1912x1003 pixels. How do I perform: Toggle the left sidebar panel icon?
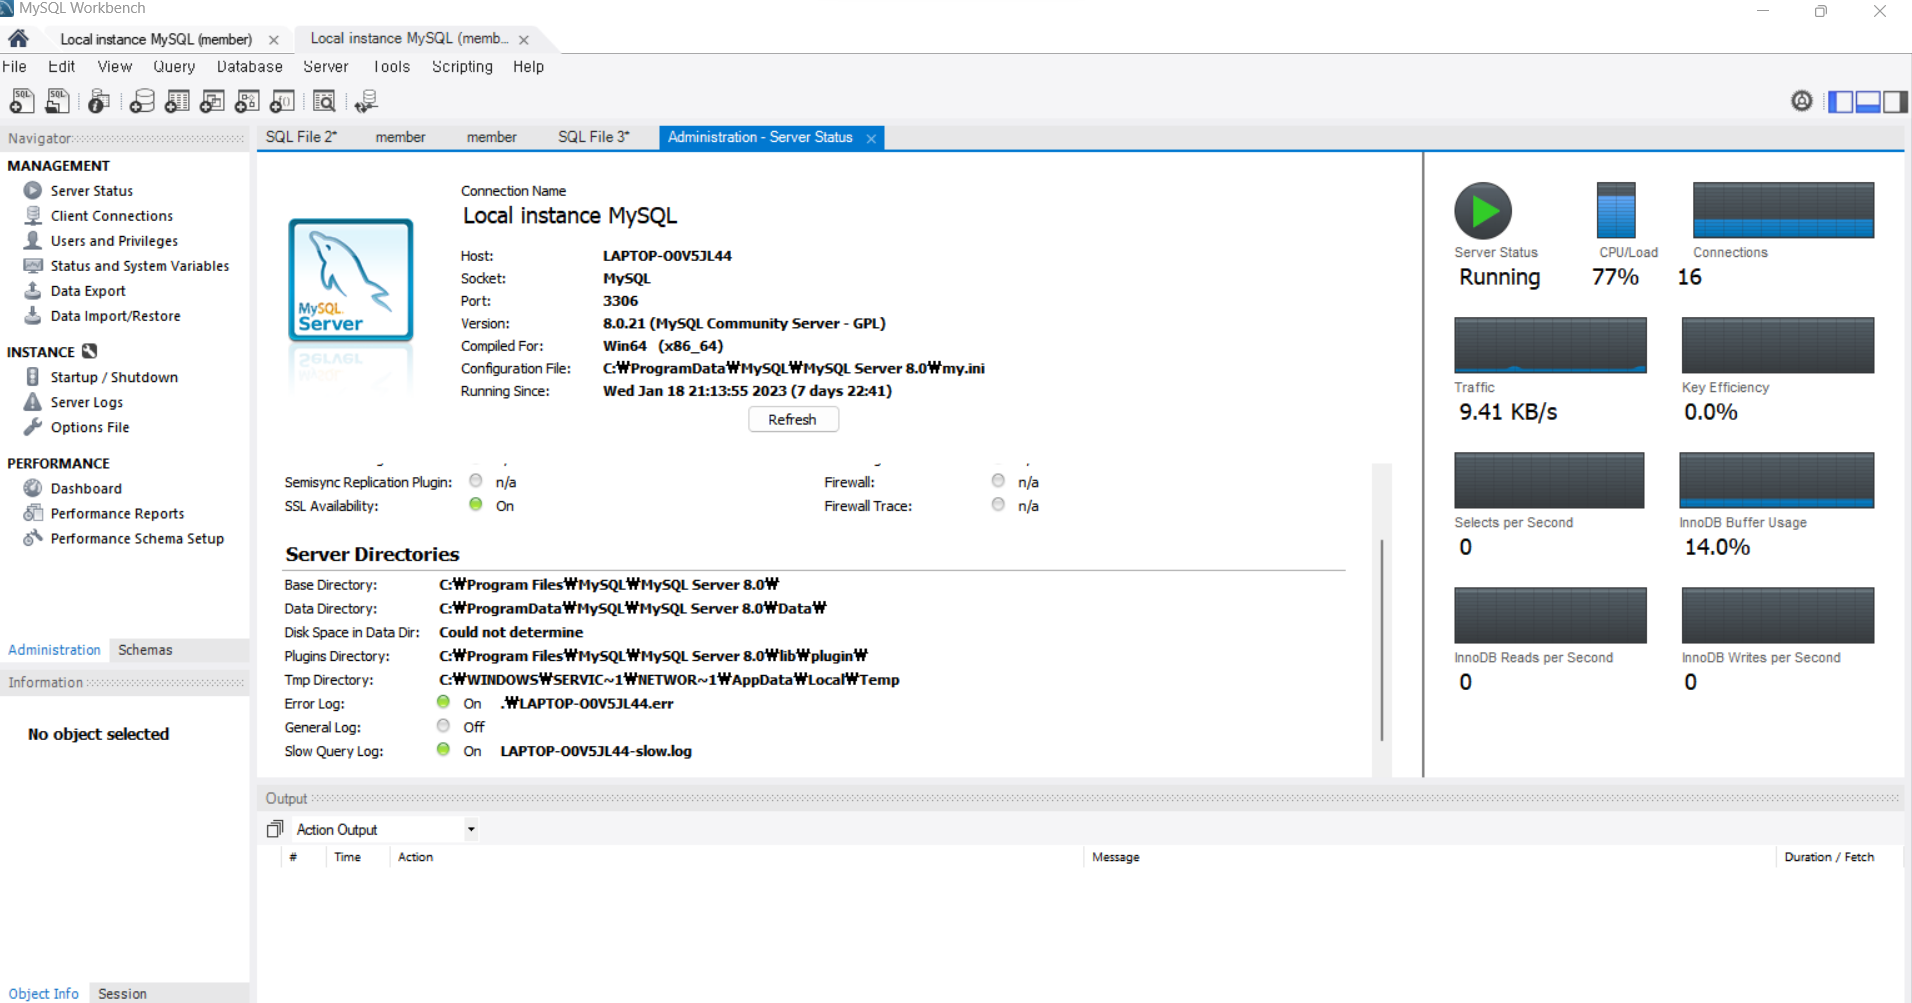[1840, 101]
